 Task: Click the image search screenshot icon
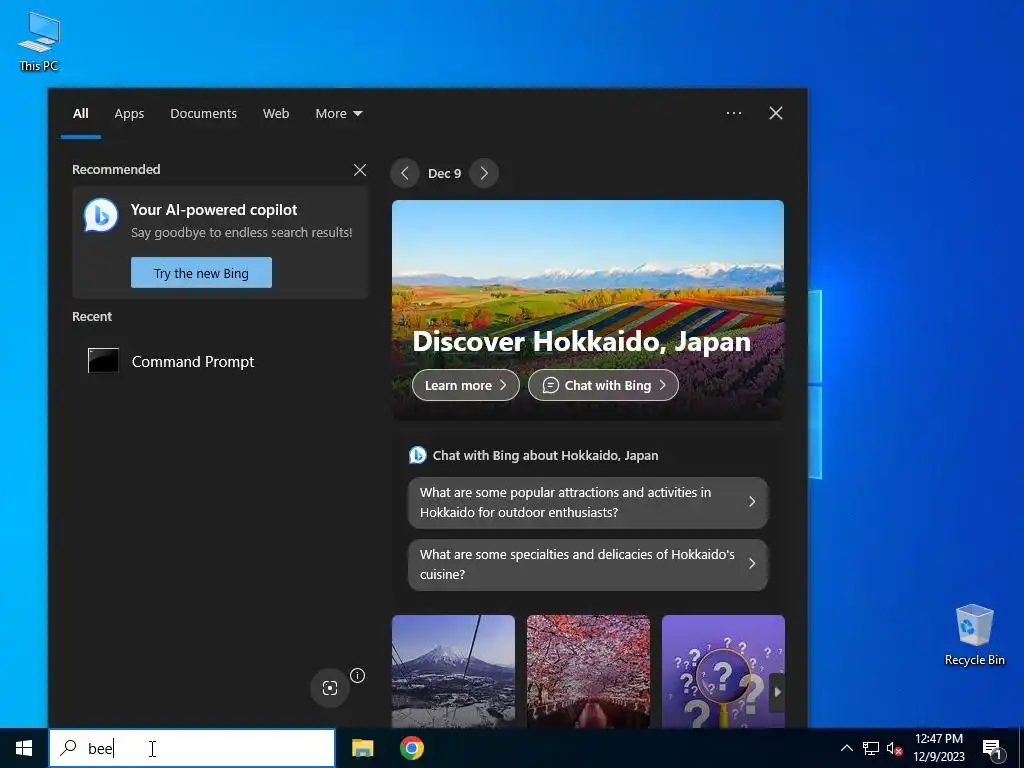point(330,688)
